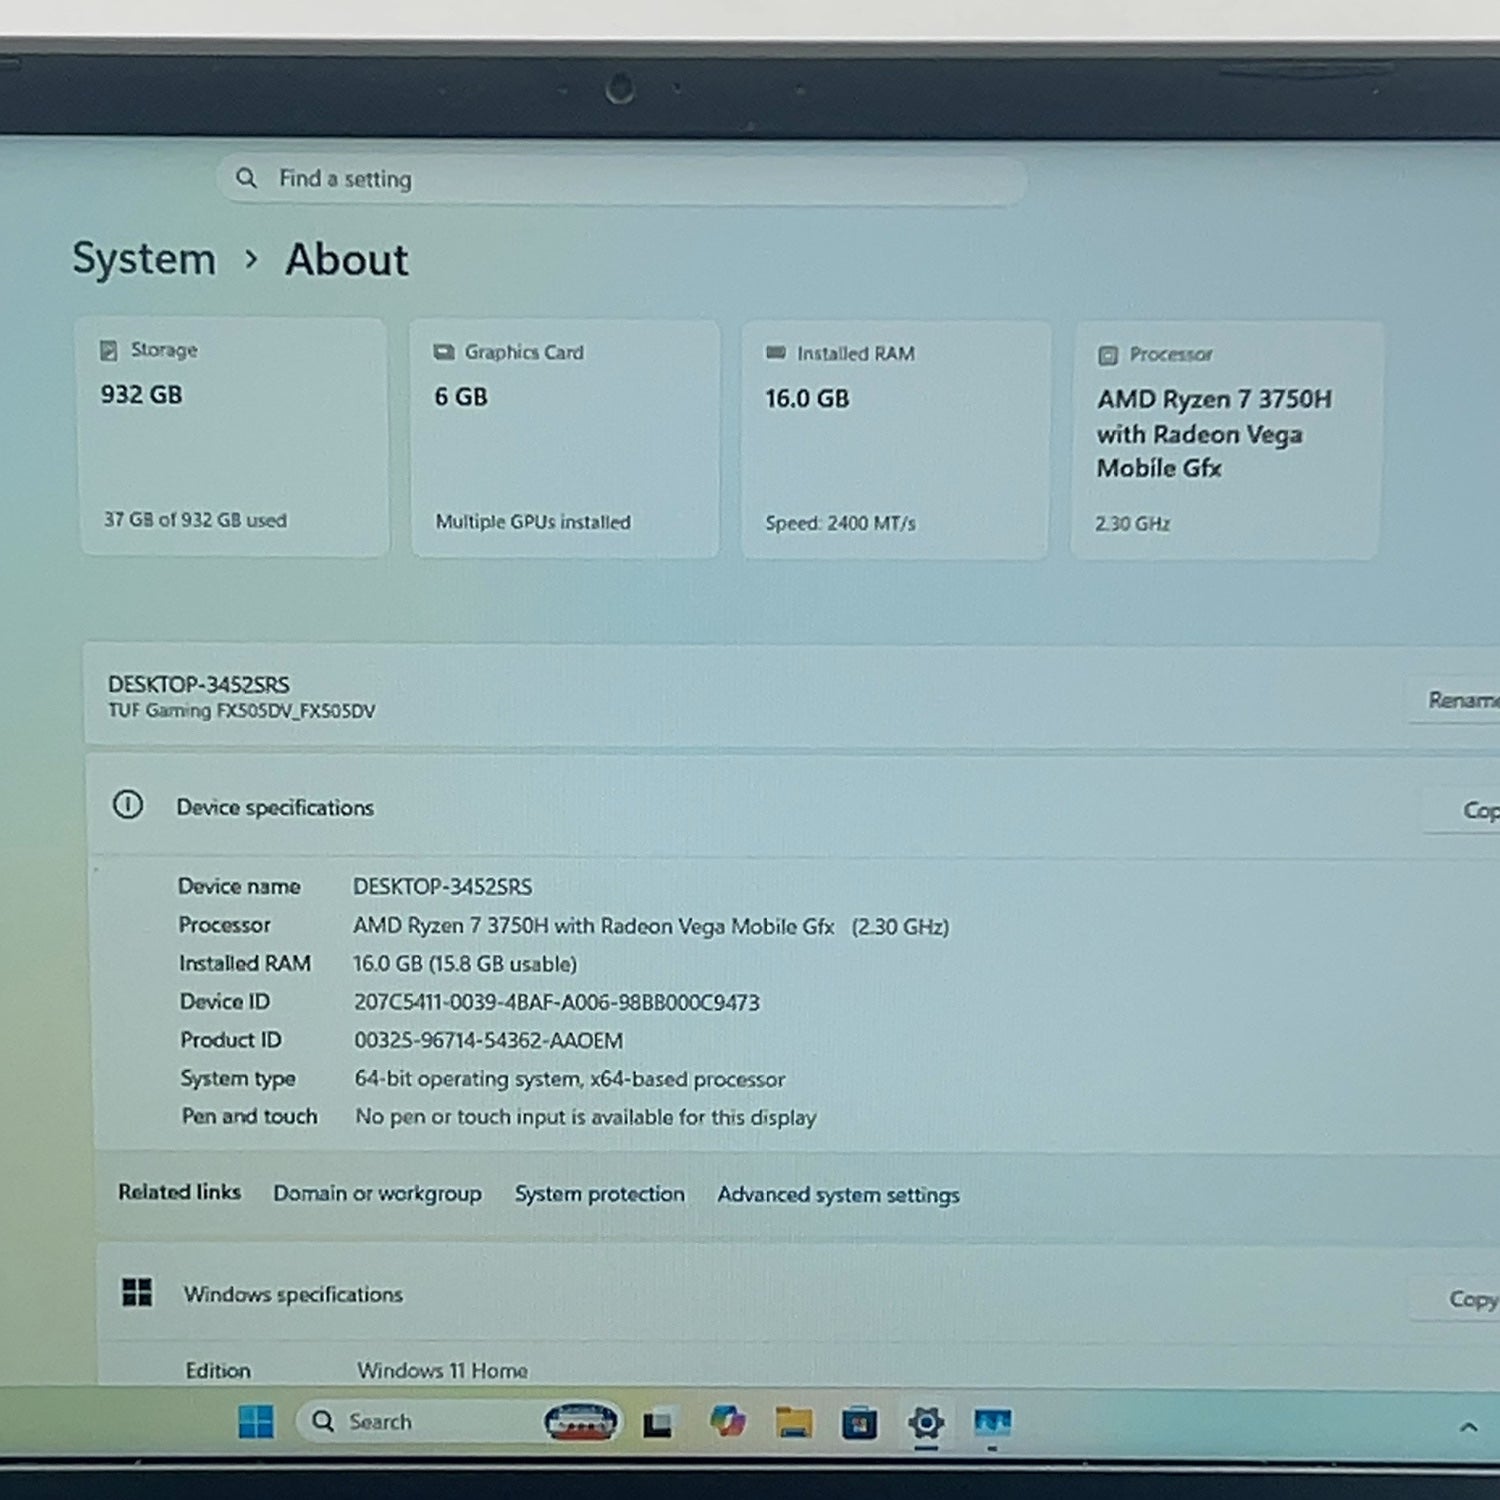Viewport: 1500px width, 1500px height.
Task: Click the Edition label under Windows specifications
Action: [x=218, y=1370]
